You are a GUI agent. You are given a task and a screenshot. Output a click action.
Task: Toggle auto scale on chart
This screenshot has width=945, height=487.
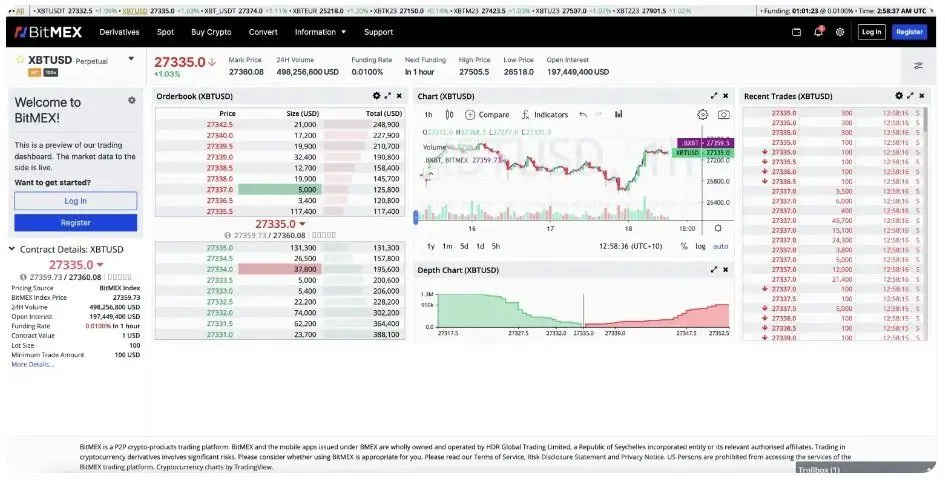(720, 246)
